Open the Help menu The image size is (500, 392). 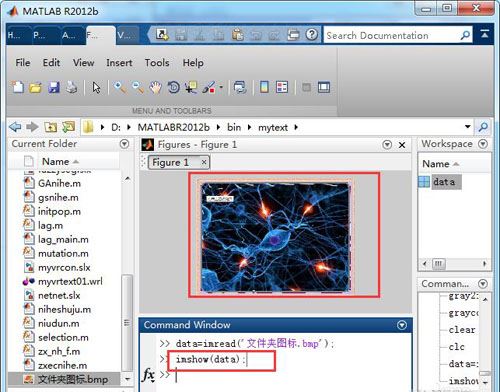pos(193,63)
